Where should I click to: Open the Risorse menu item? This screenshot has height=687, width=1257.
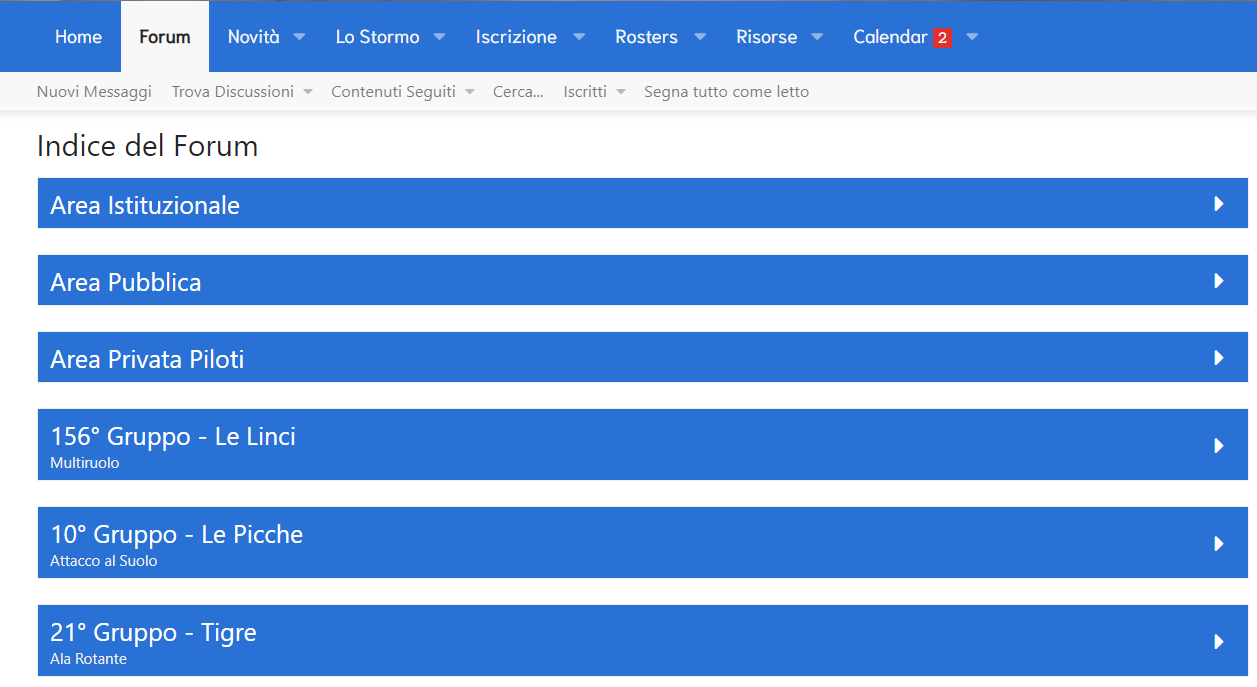(766, 37)
